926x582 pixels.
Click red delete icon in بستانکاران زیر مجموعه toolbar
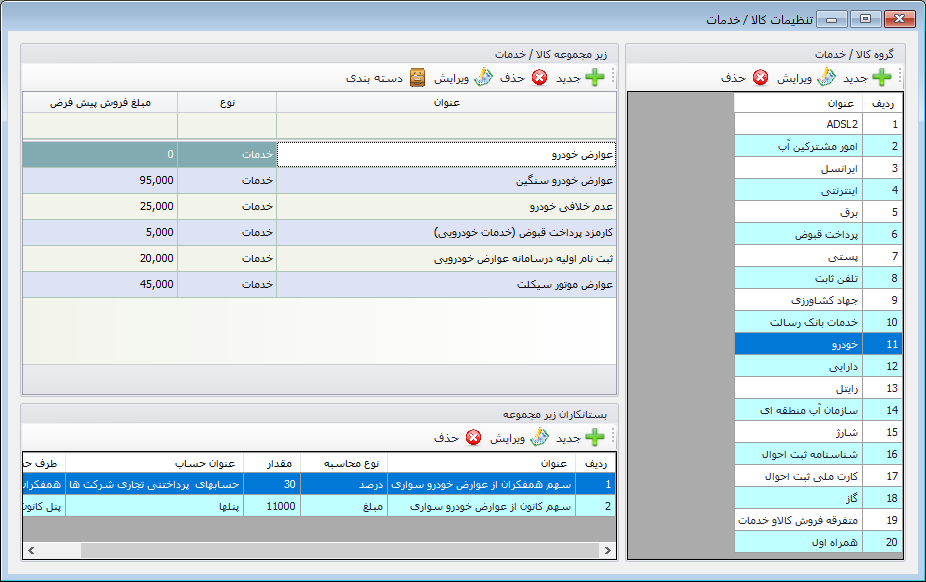474,437
